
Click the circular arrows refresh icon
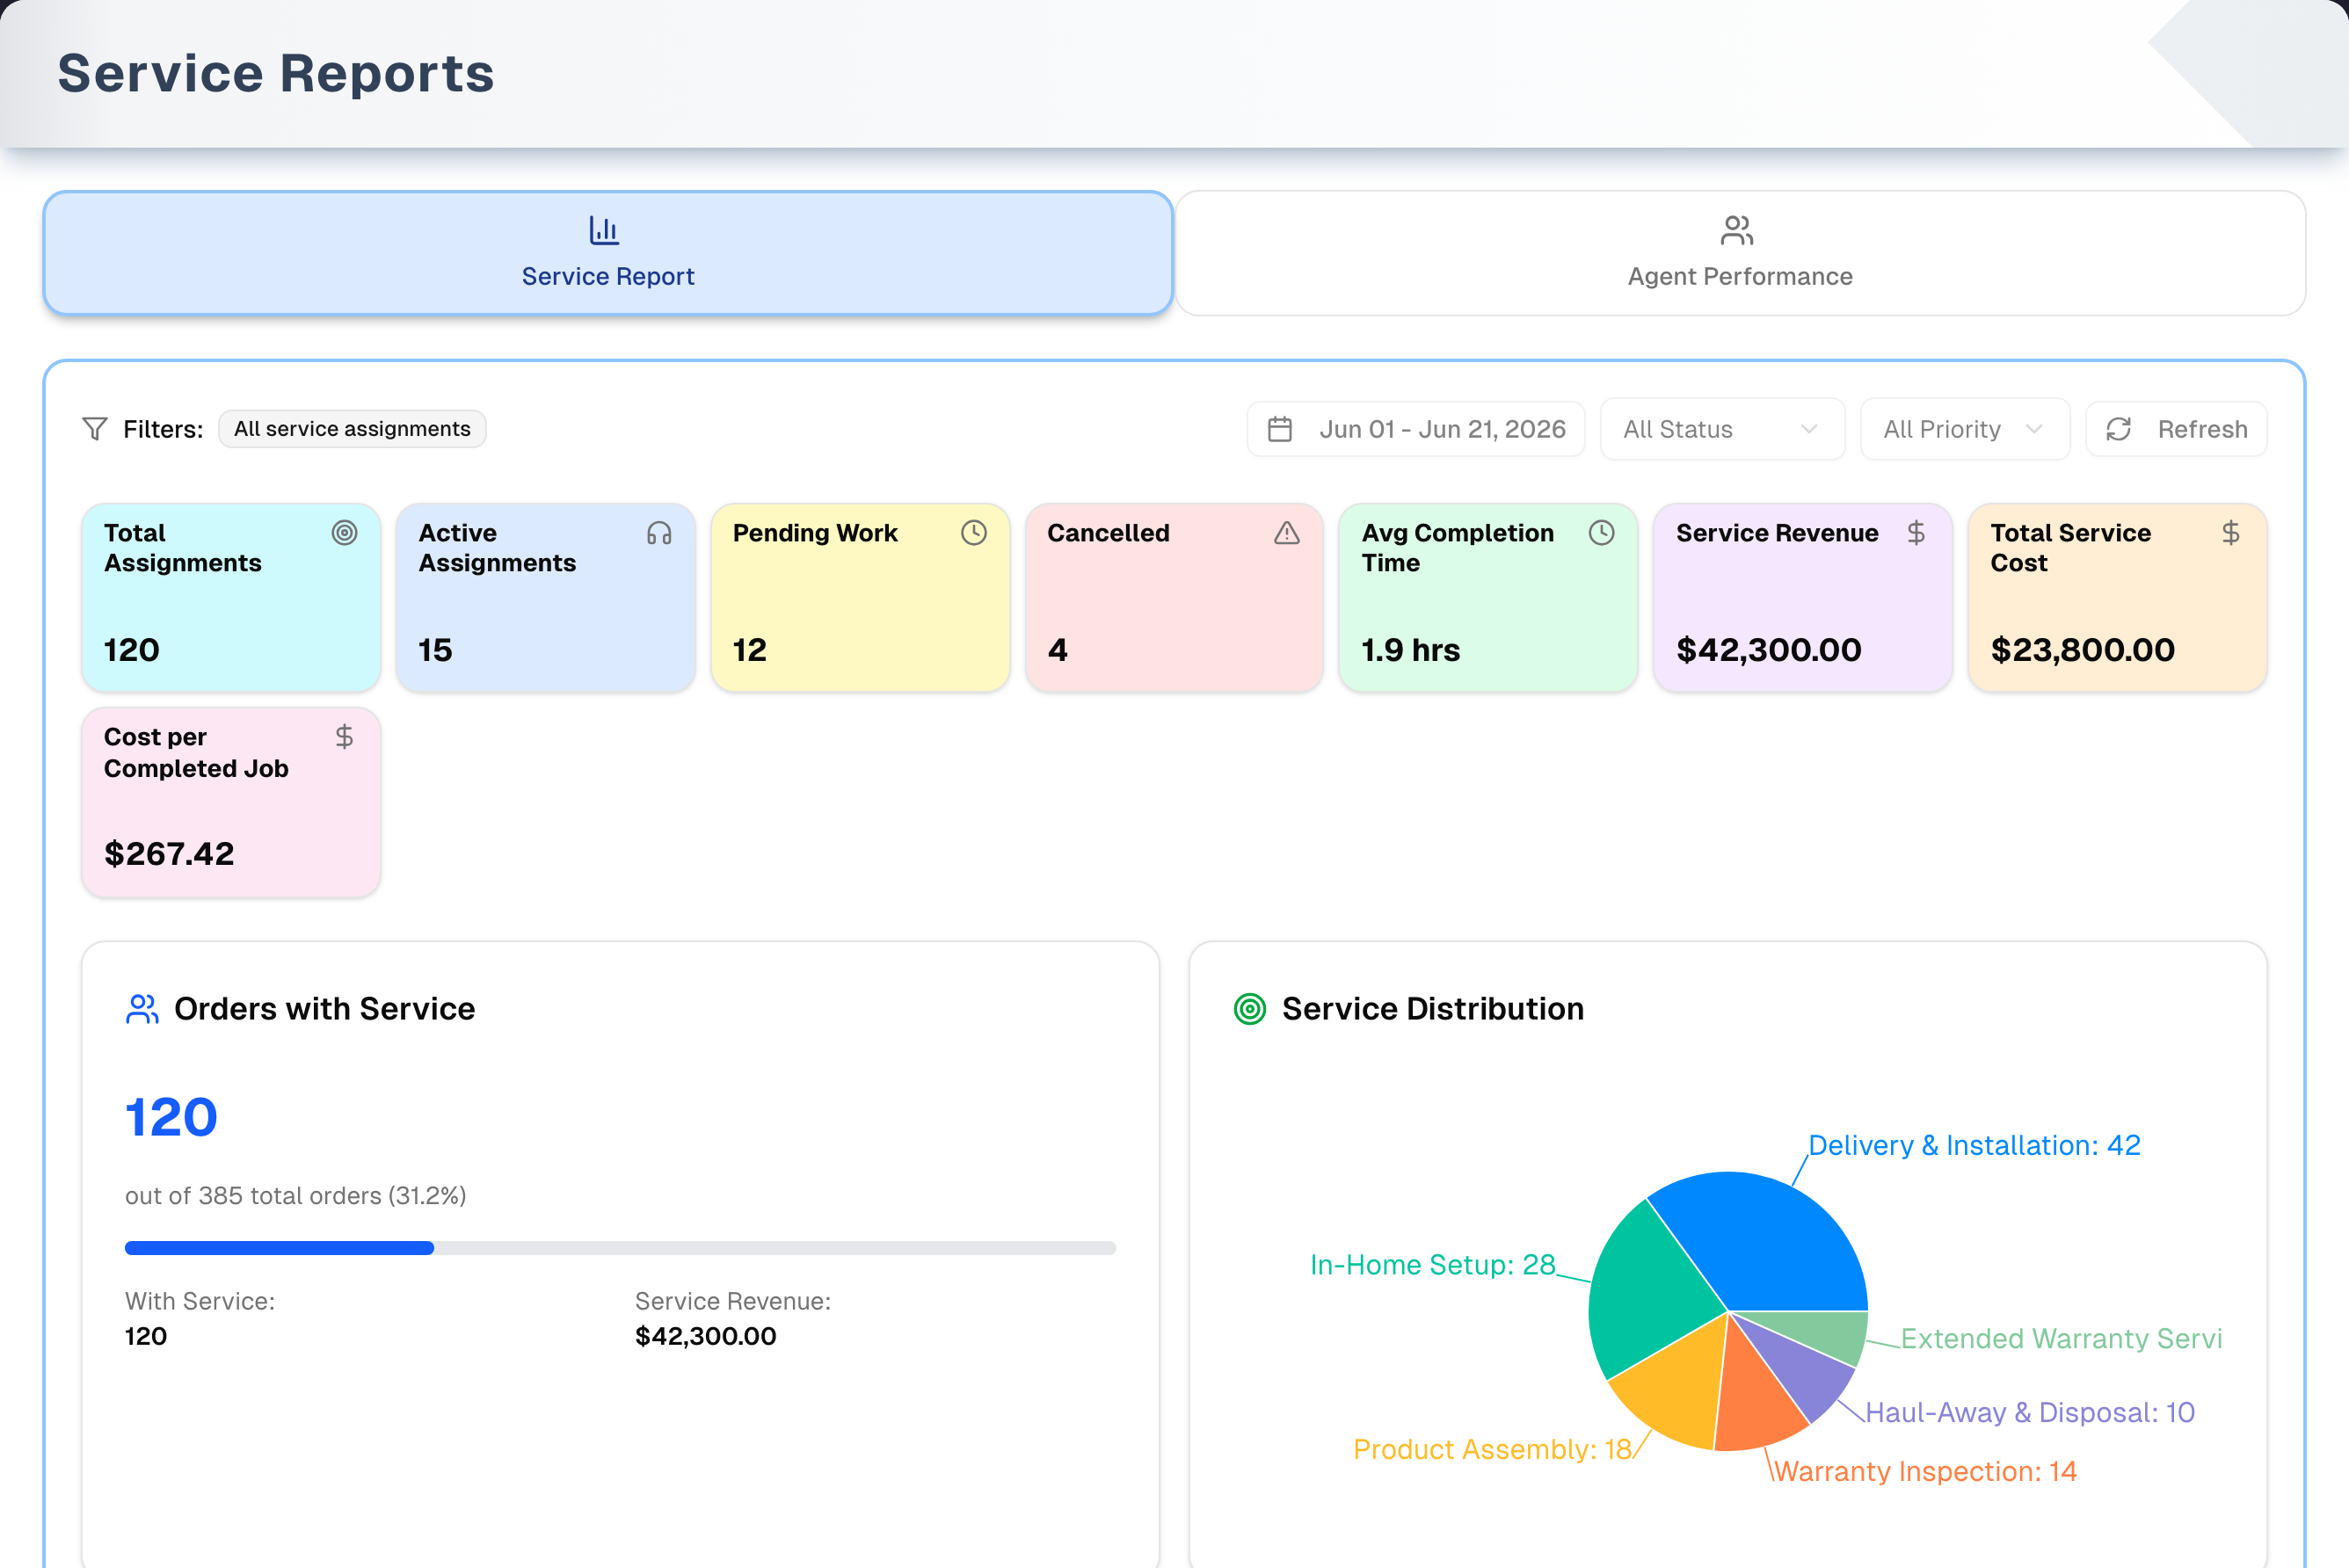pos(2118,429)
